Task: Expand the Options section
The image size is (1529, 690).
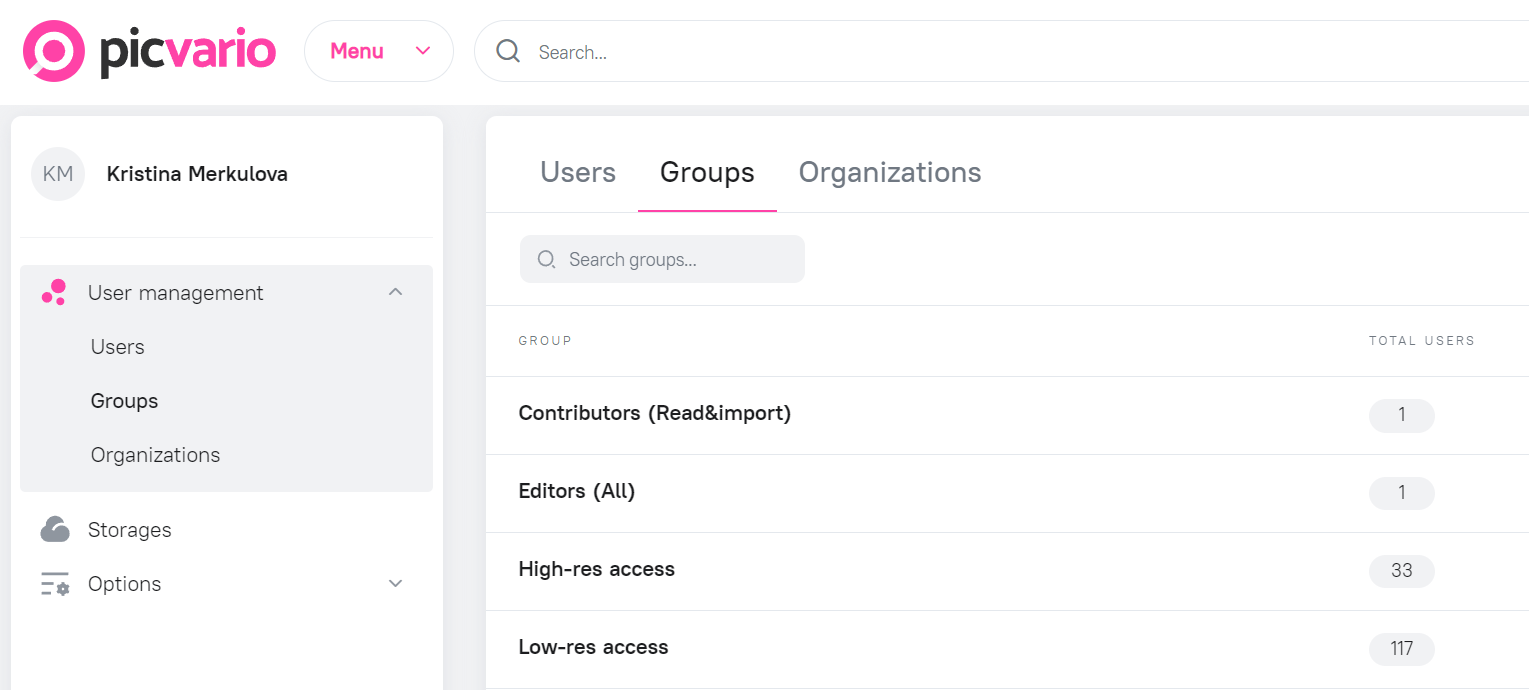Action: coord(395,583)
